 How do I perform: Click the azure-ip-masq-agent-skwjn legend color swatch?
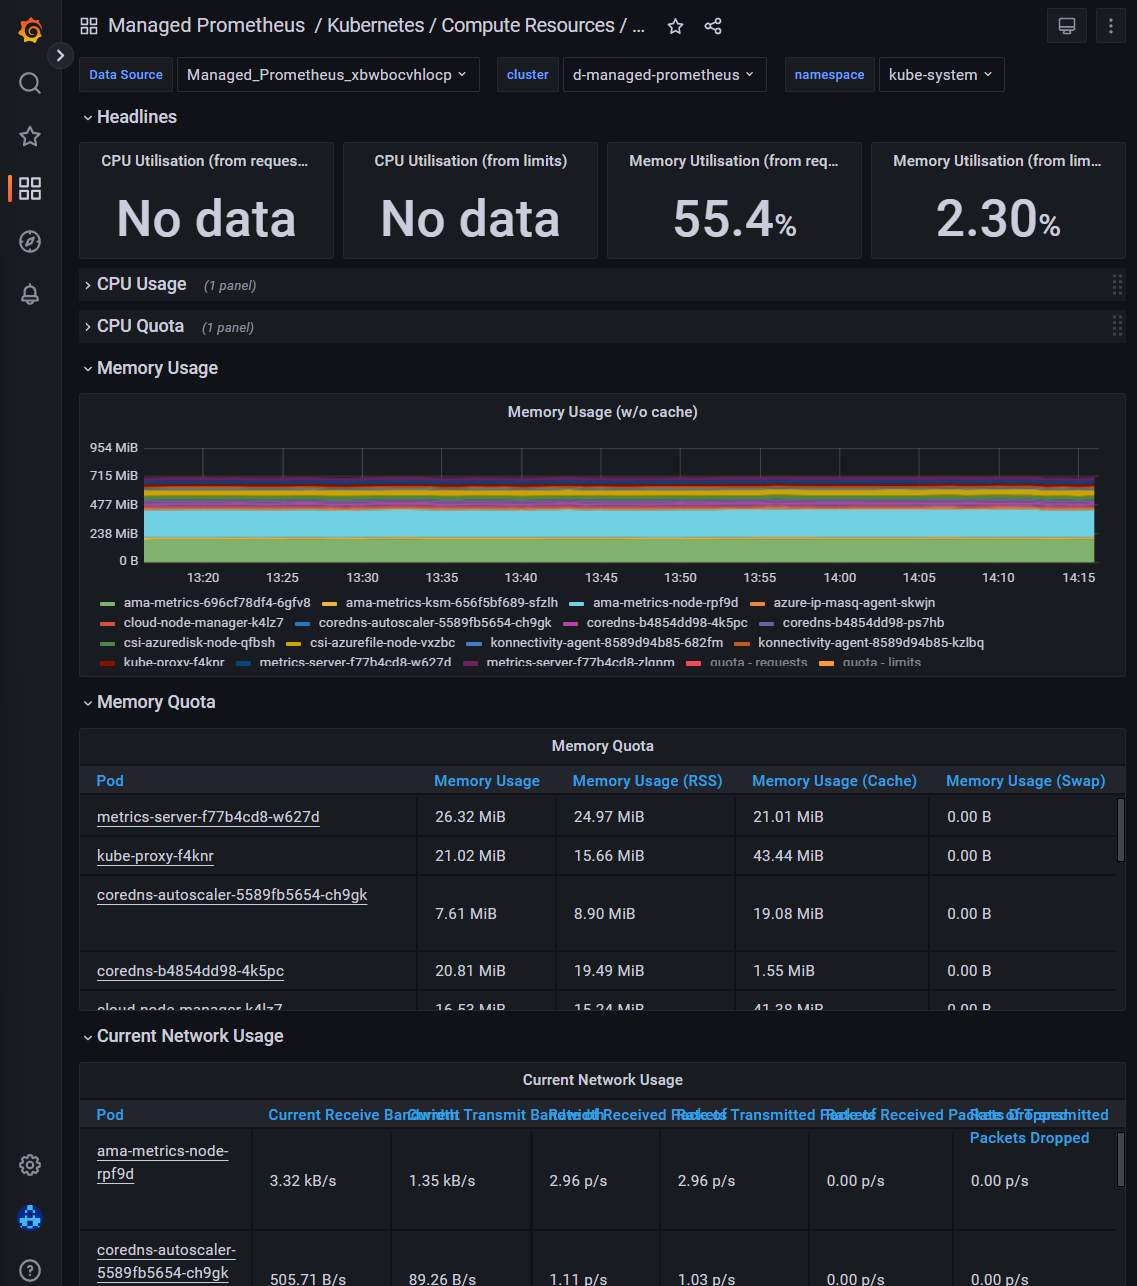(757, 604)
